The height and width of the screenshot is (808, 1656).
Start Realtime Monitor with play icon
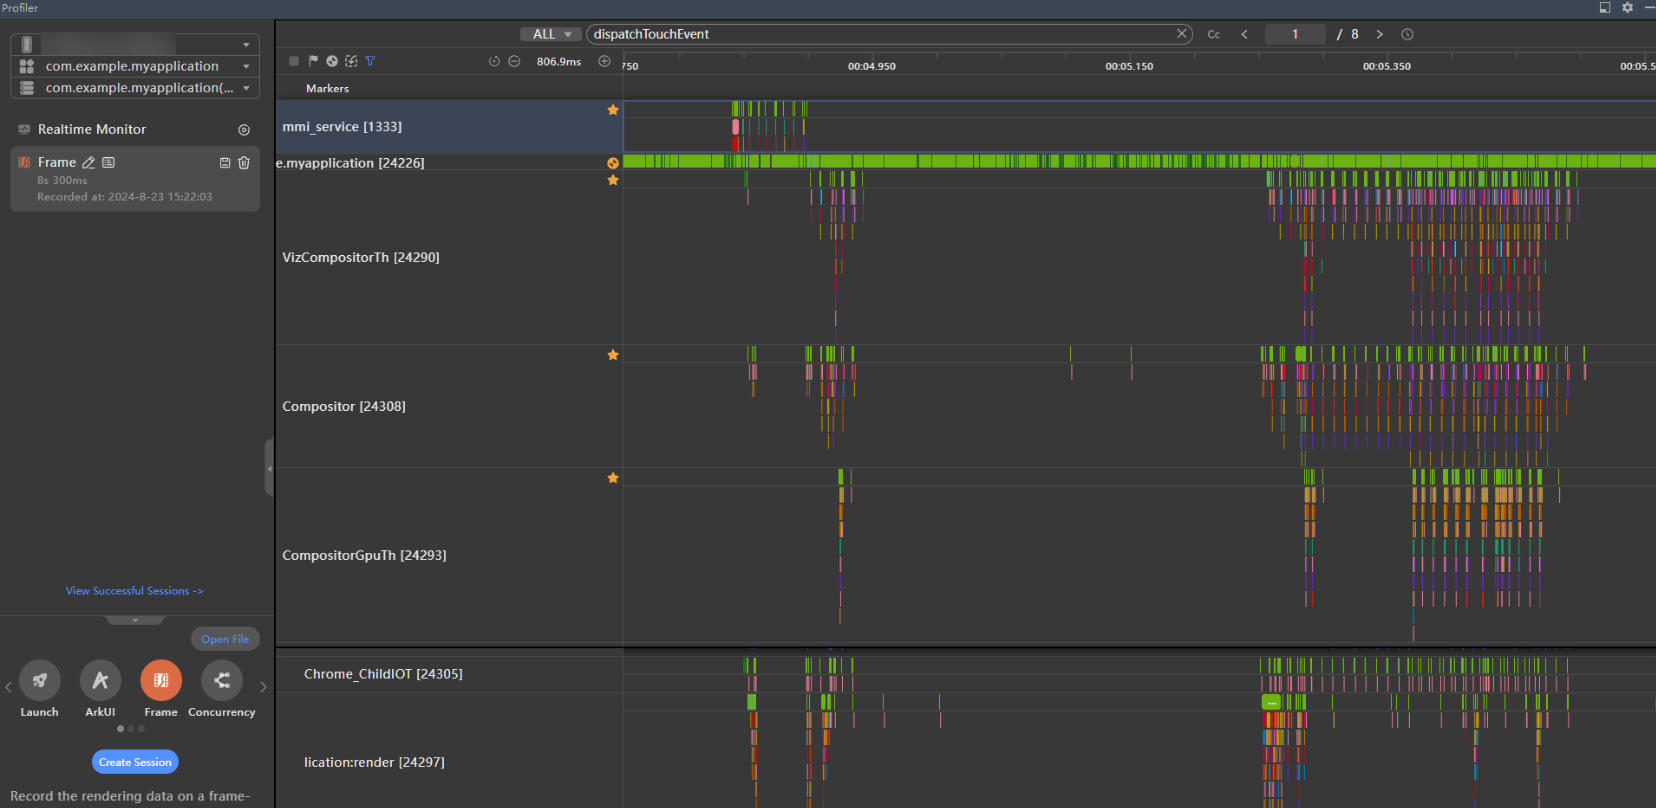(244, 130)
